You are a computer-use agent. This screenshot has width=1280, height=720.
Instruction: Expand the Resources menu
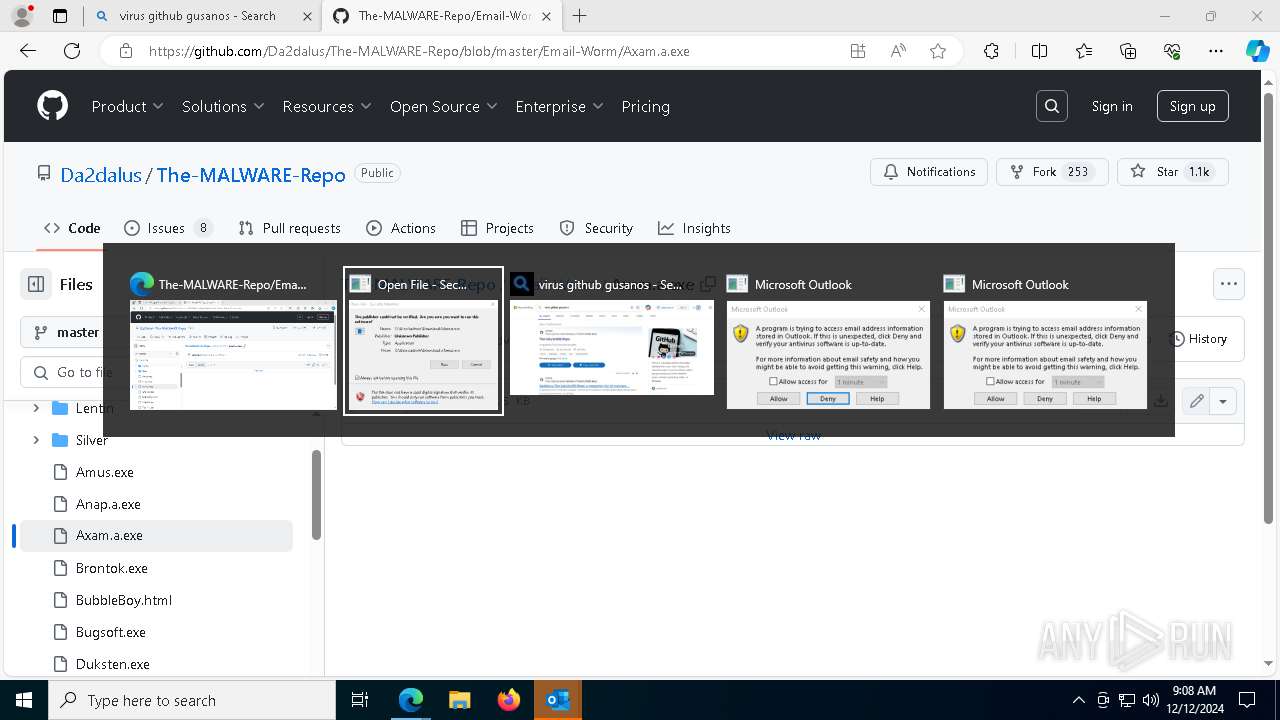point(327,106)
